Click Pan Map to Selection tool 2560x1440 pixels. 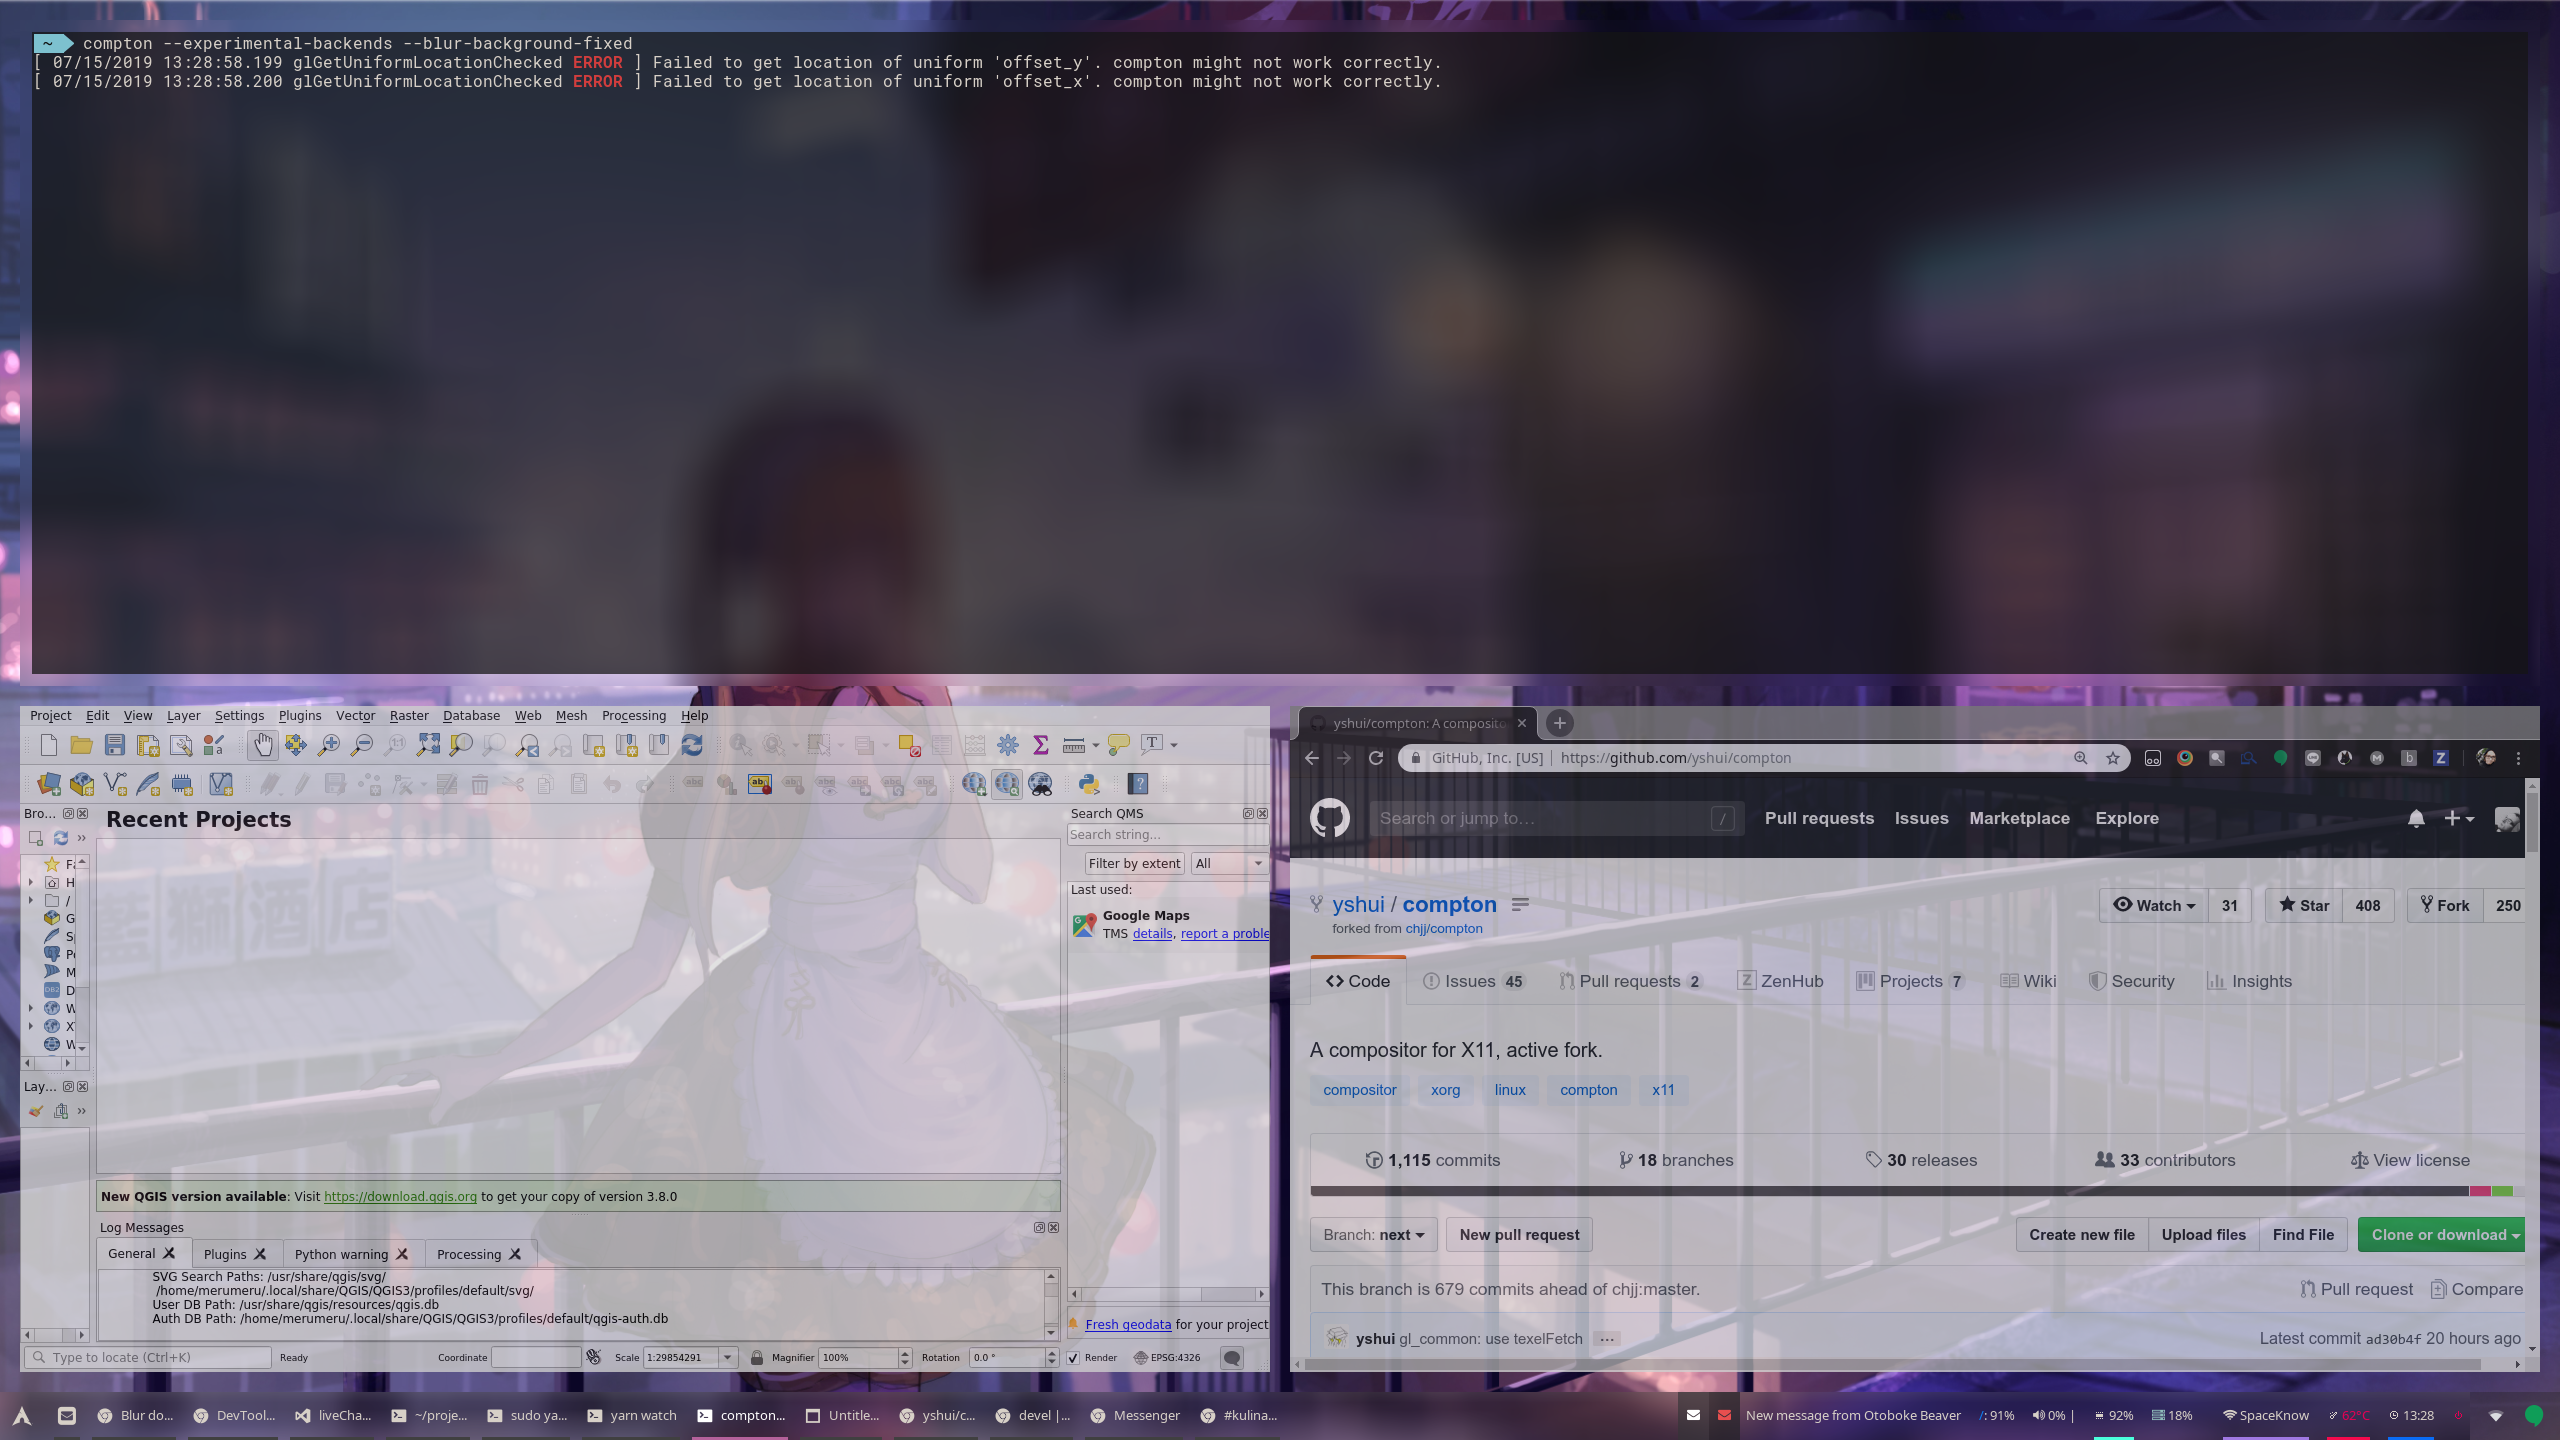click(295, 745)
